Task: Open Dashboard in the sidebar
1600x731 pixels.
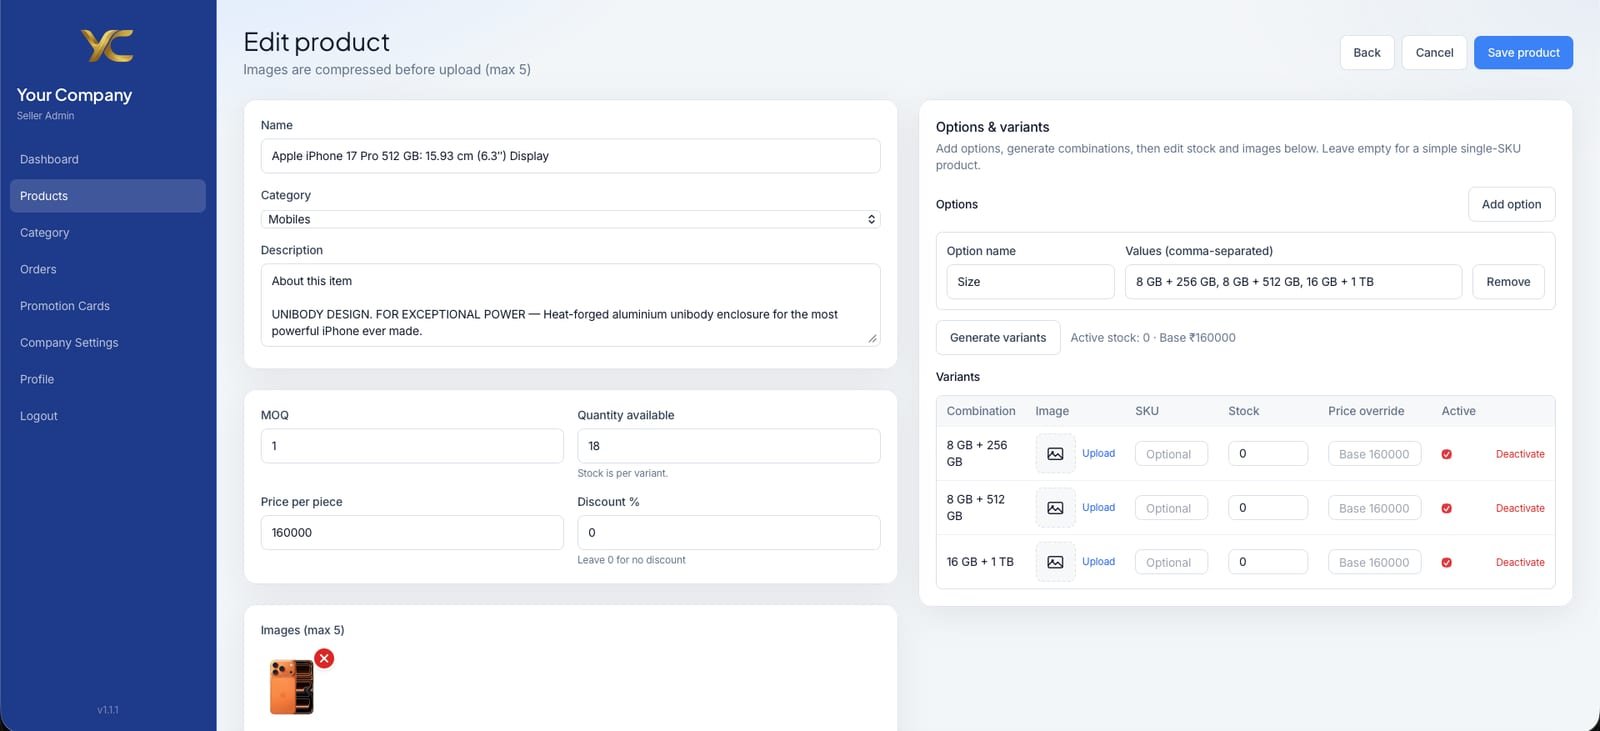Action: 108,159
